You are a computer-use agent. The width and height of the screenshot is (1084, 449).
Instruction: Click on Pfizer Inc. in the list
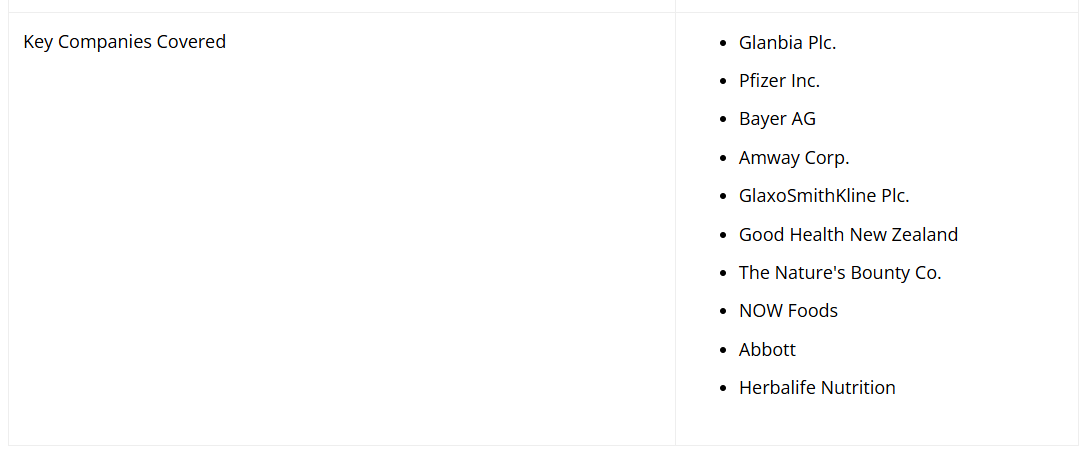click(x=779, y=81)
